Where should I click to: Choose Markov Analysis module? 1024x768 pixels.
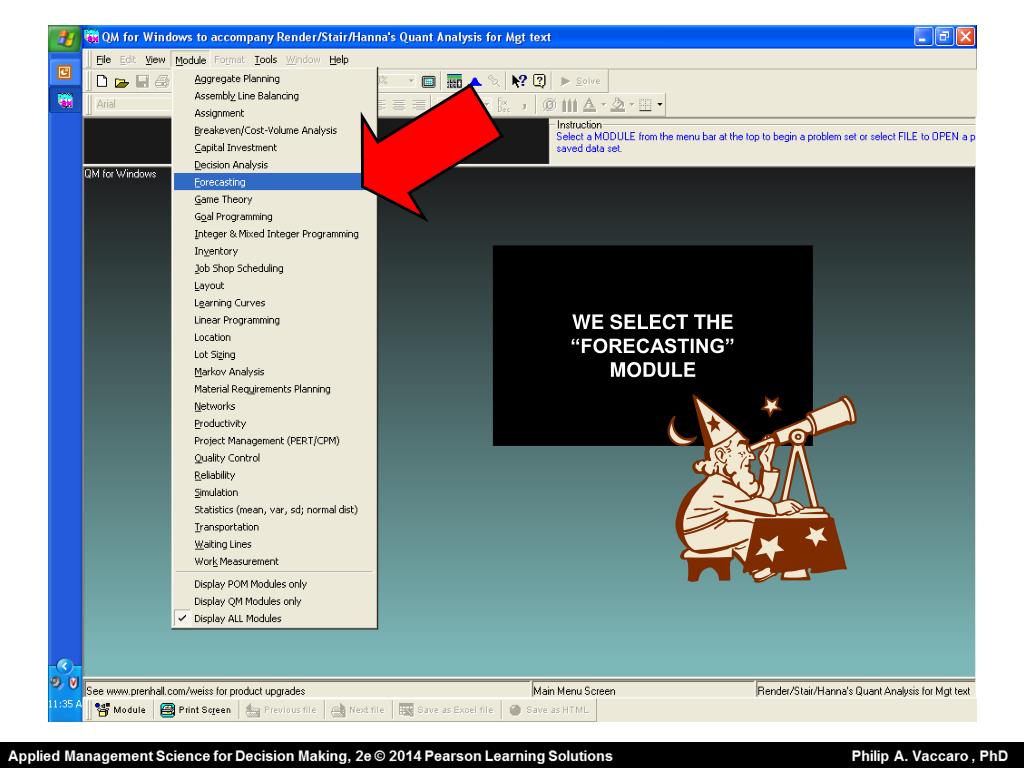click(x=229, y=372)
